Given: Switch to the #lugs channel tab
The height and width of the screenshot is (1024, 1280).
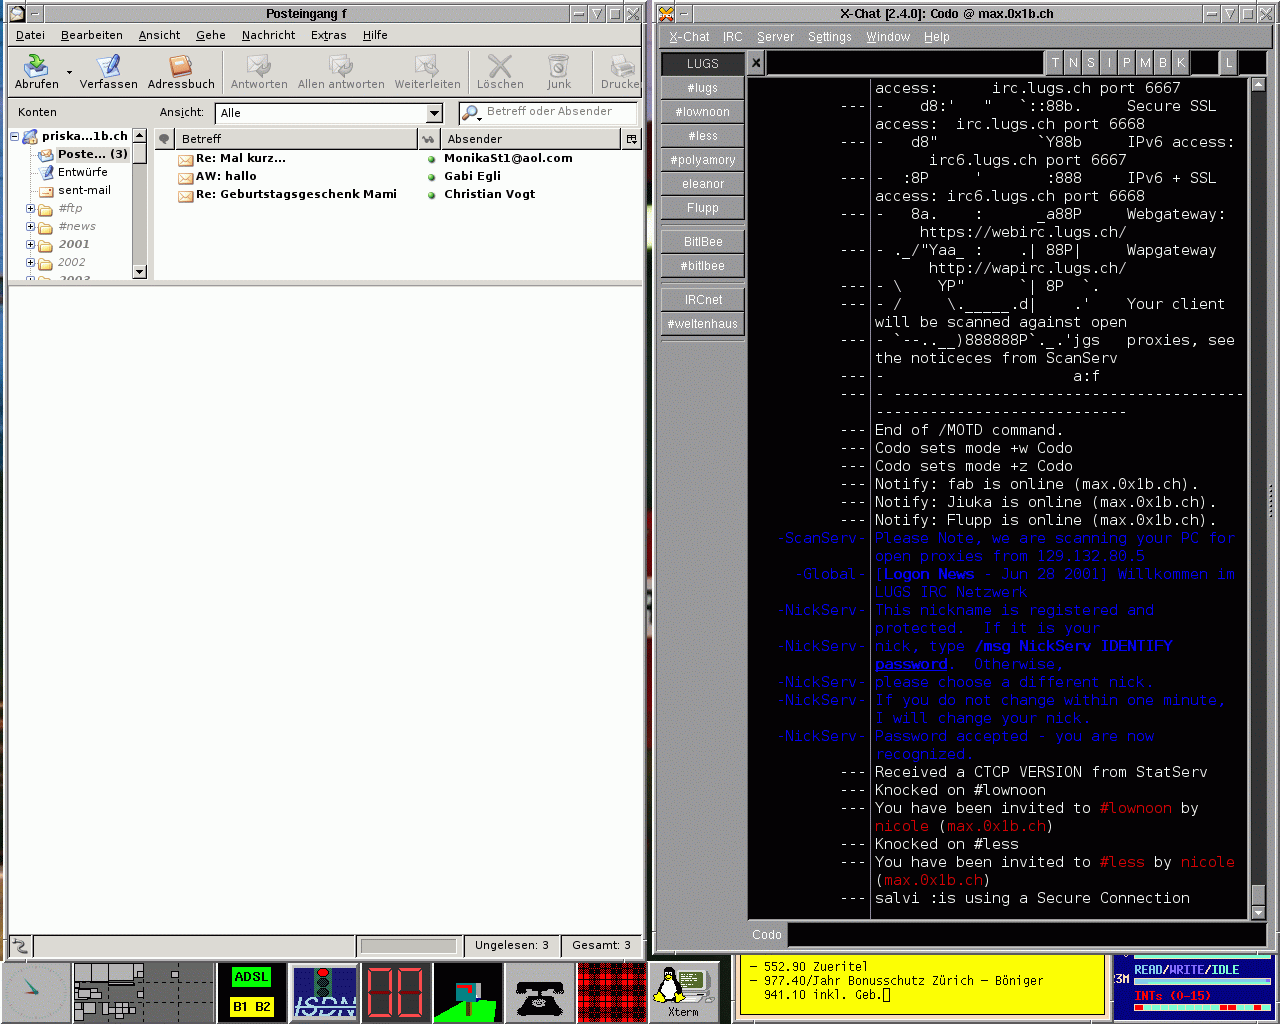Looking at the screenshot, I should tap(703, 88).
